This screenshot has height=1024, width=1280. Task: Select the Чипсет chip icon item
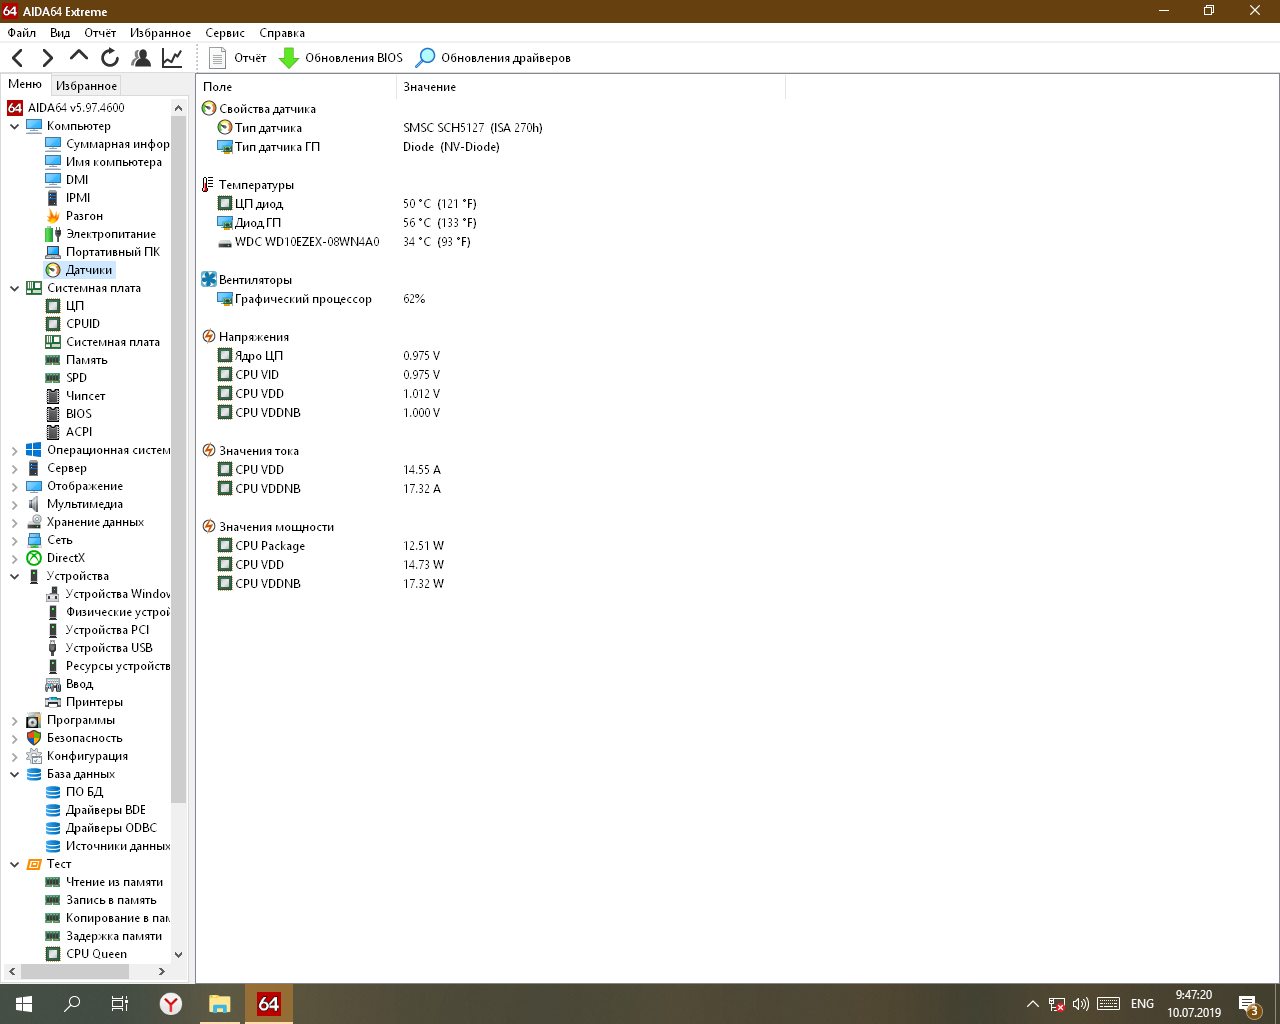(x=53, y=396)
